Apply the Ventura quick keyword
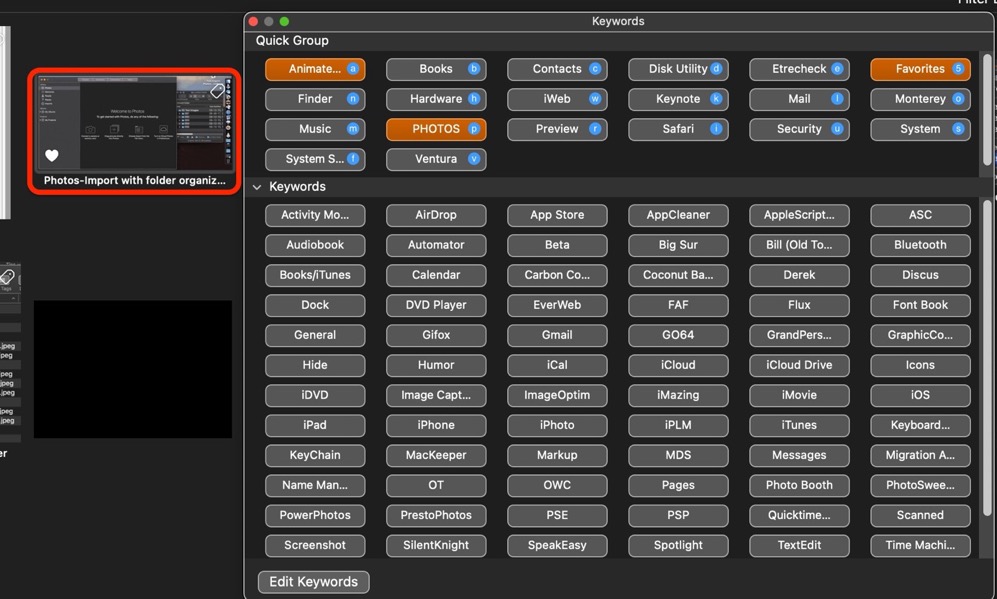 click(x=436, y=159)
